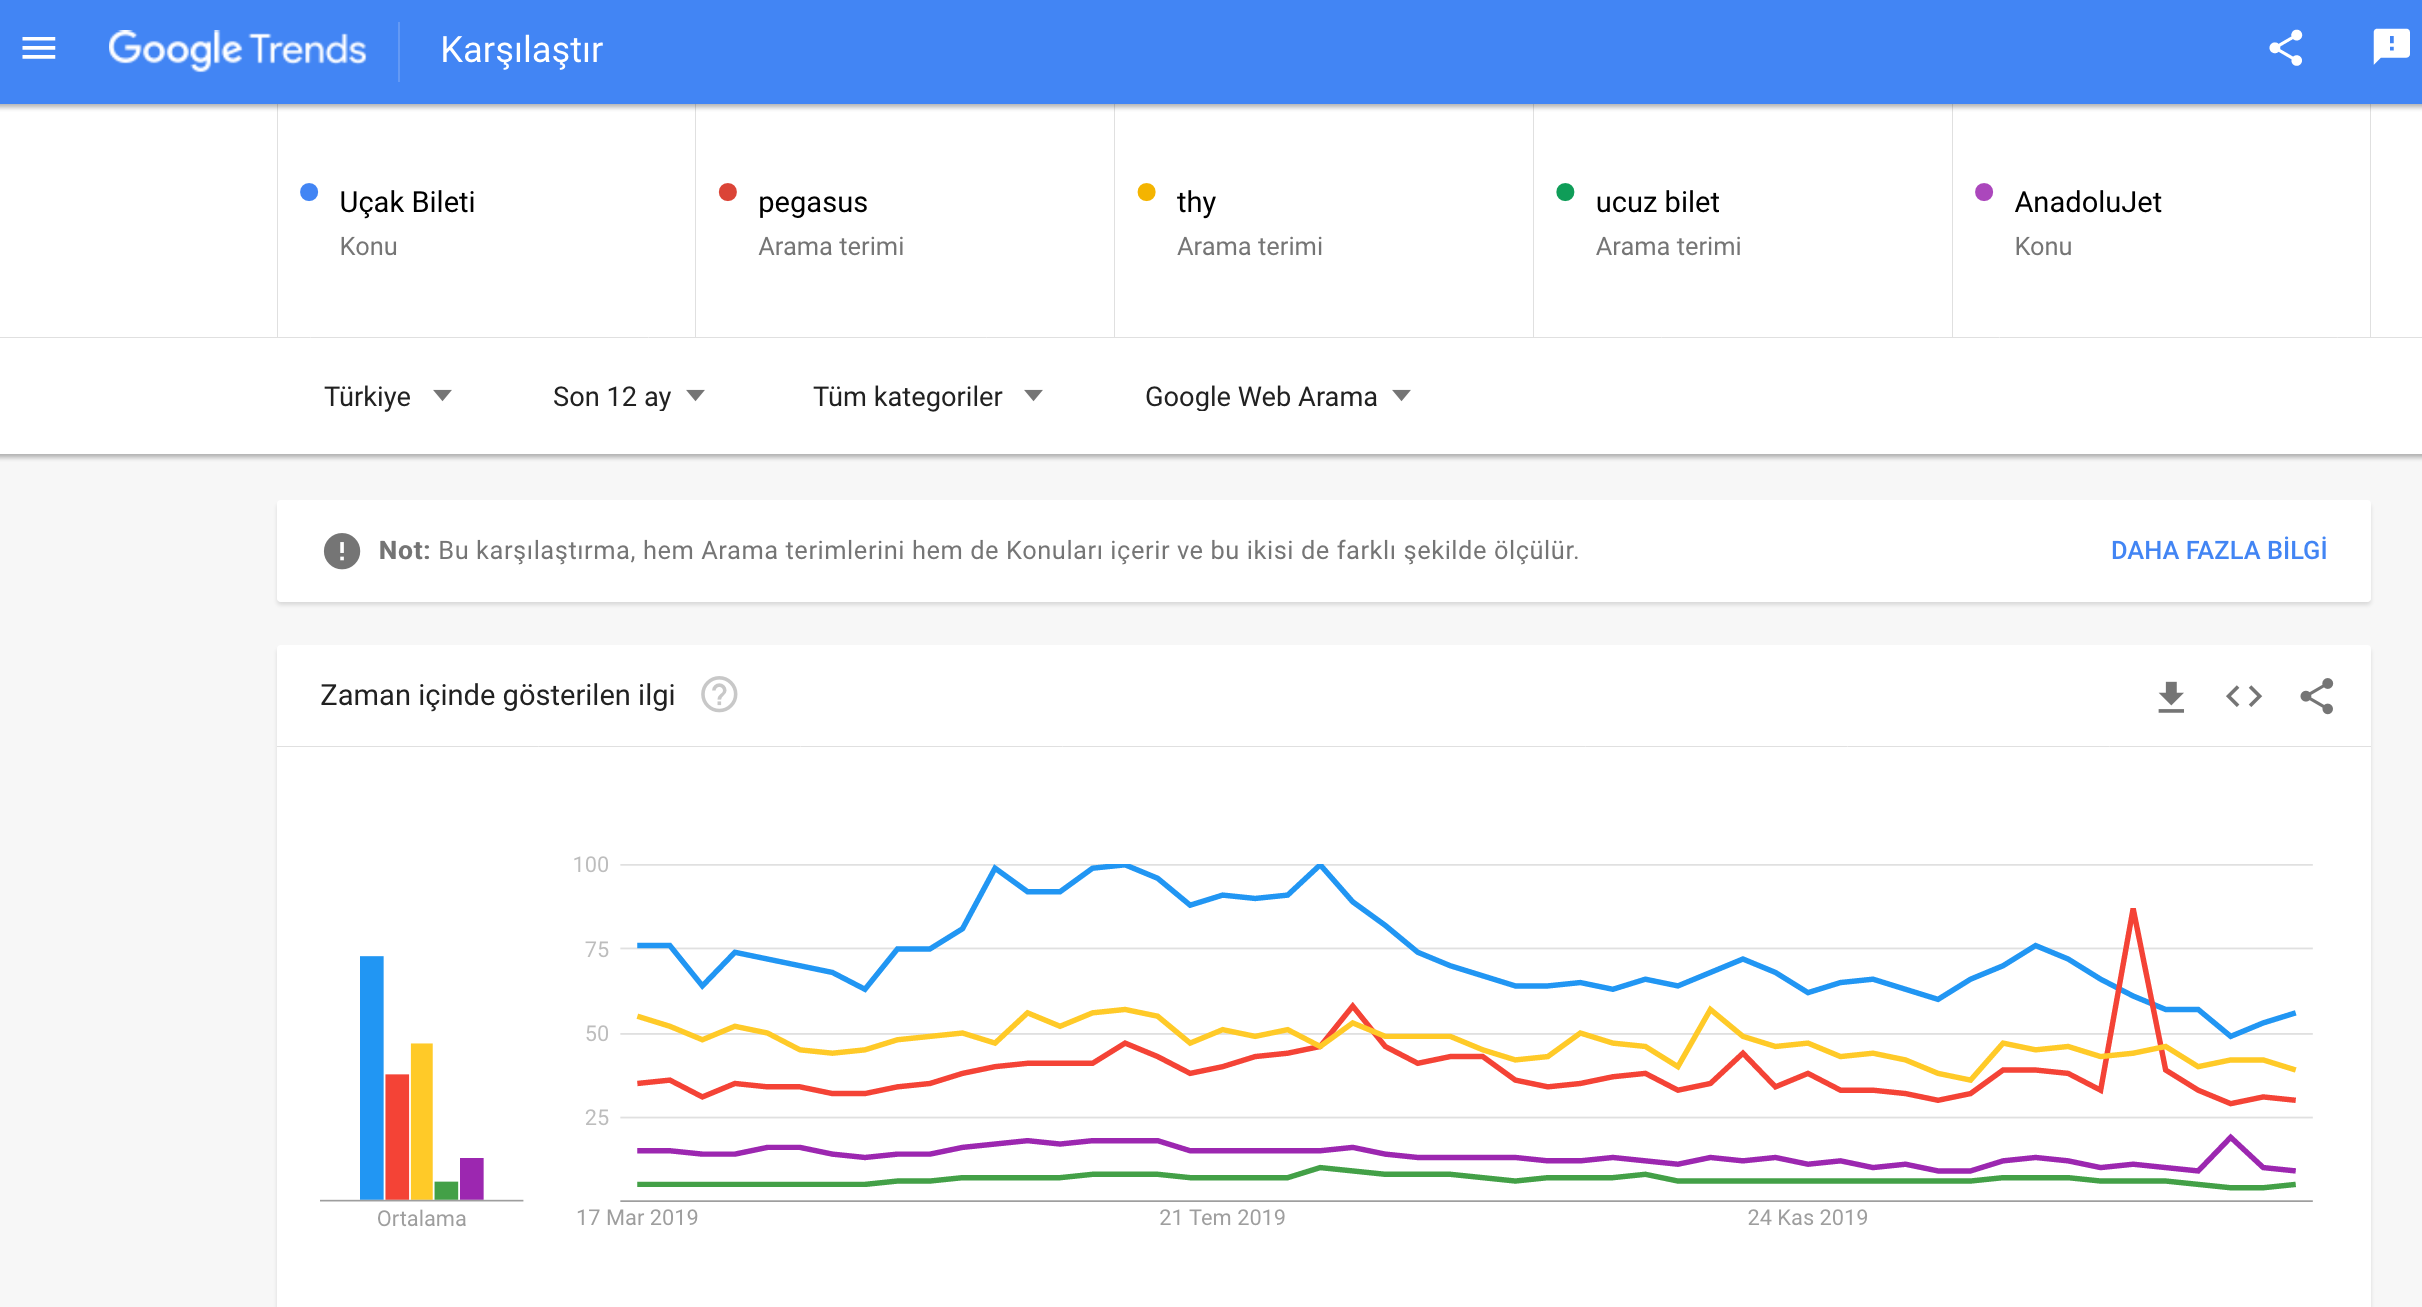Image resolution: width=2422 pixels, height=1307 pixels.
Task: Click the red pegasus spike in the chart
Action: point(2135,910)
